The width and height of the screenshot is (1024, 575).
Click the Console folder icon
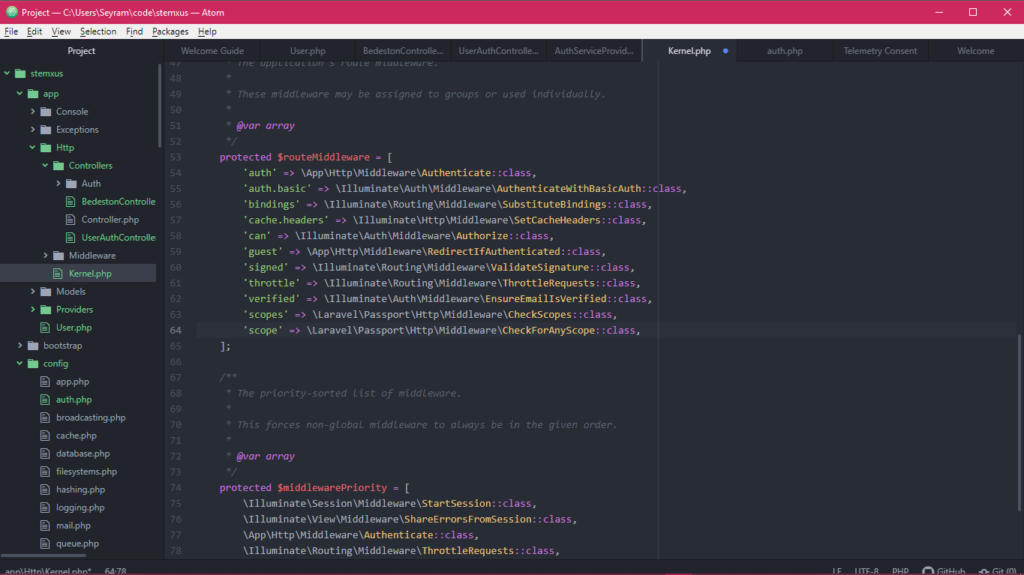pos(45,112)
